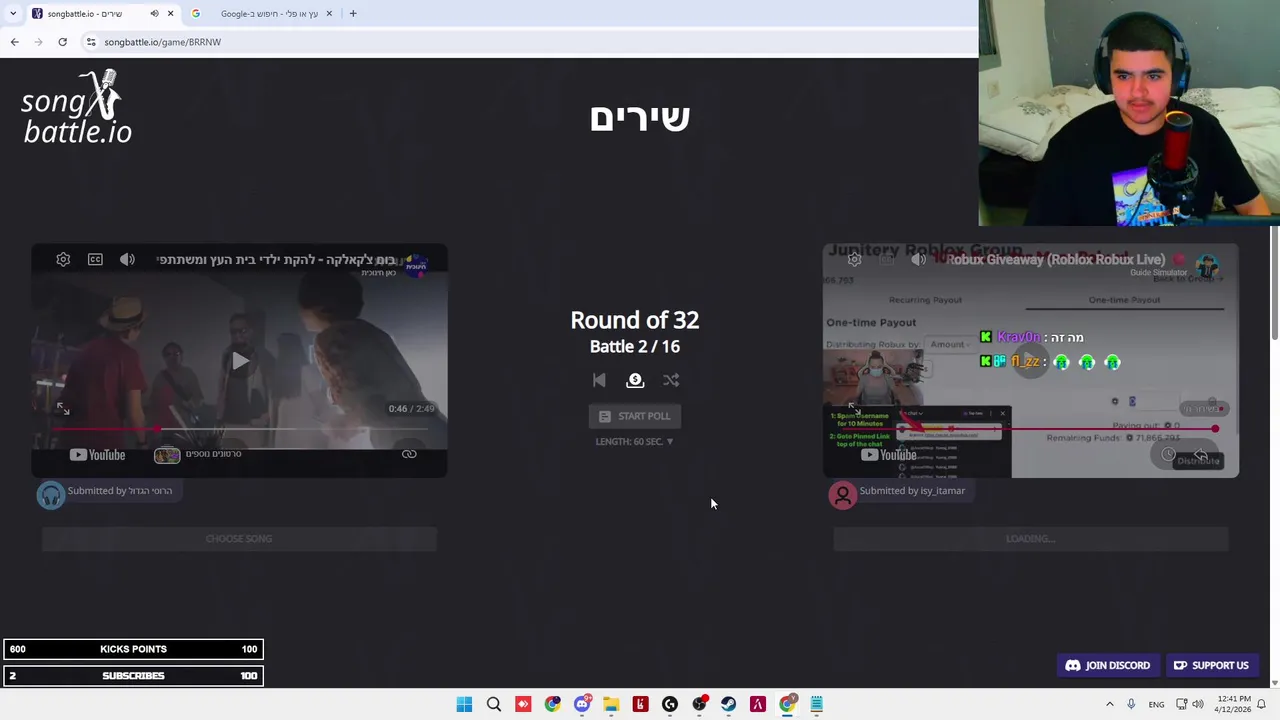This screenshot has height=720, width=1280.
Task: Focus the address bar URL
Action: (163, 42)
